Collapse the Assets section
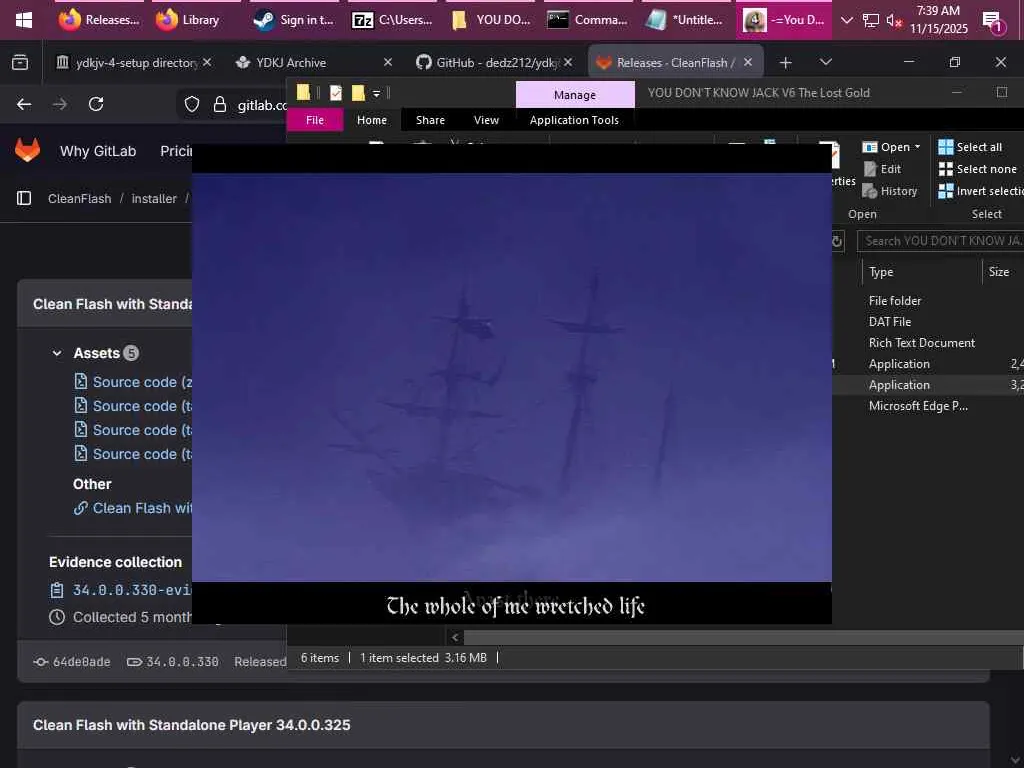 (x=57, y=353)
